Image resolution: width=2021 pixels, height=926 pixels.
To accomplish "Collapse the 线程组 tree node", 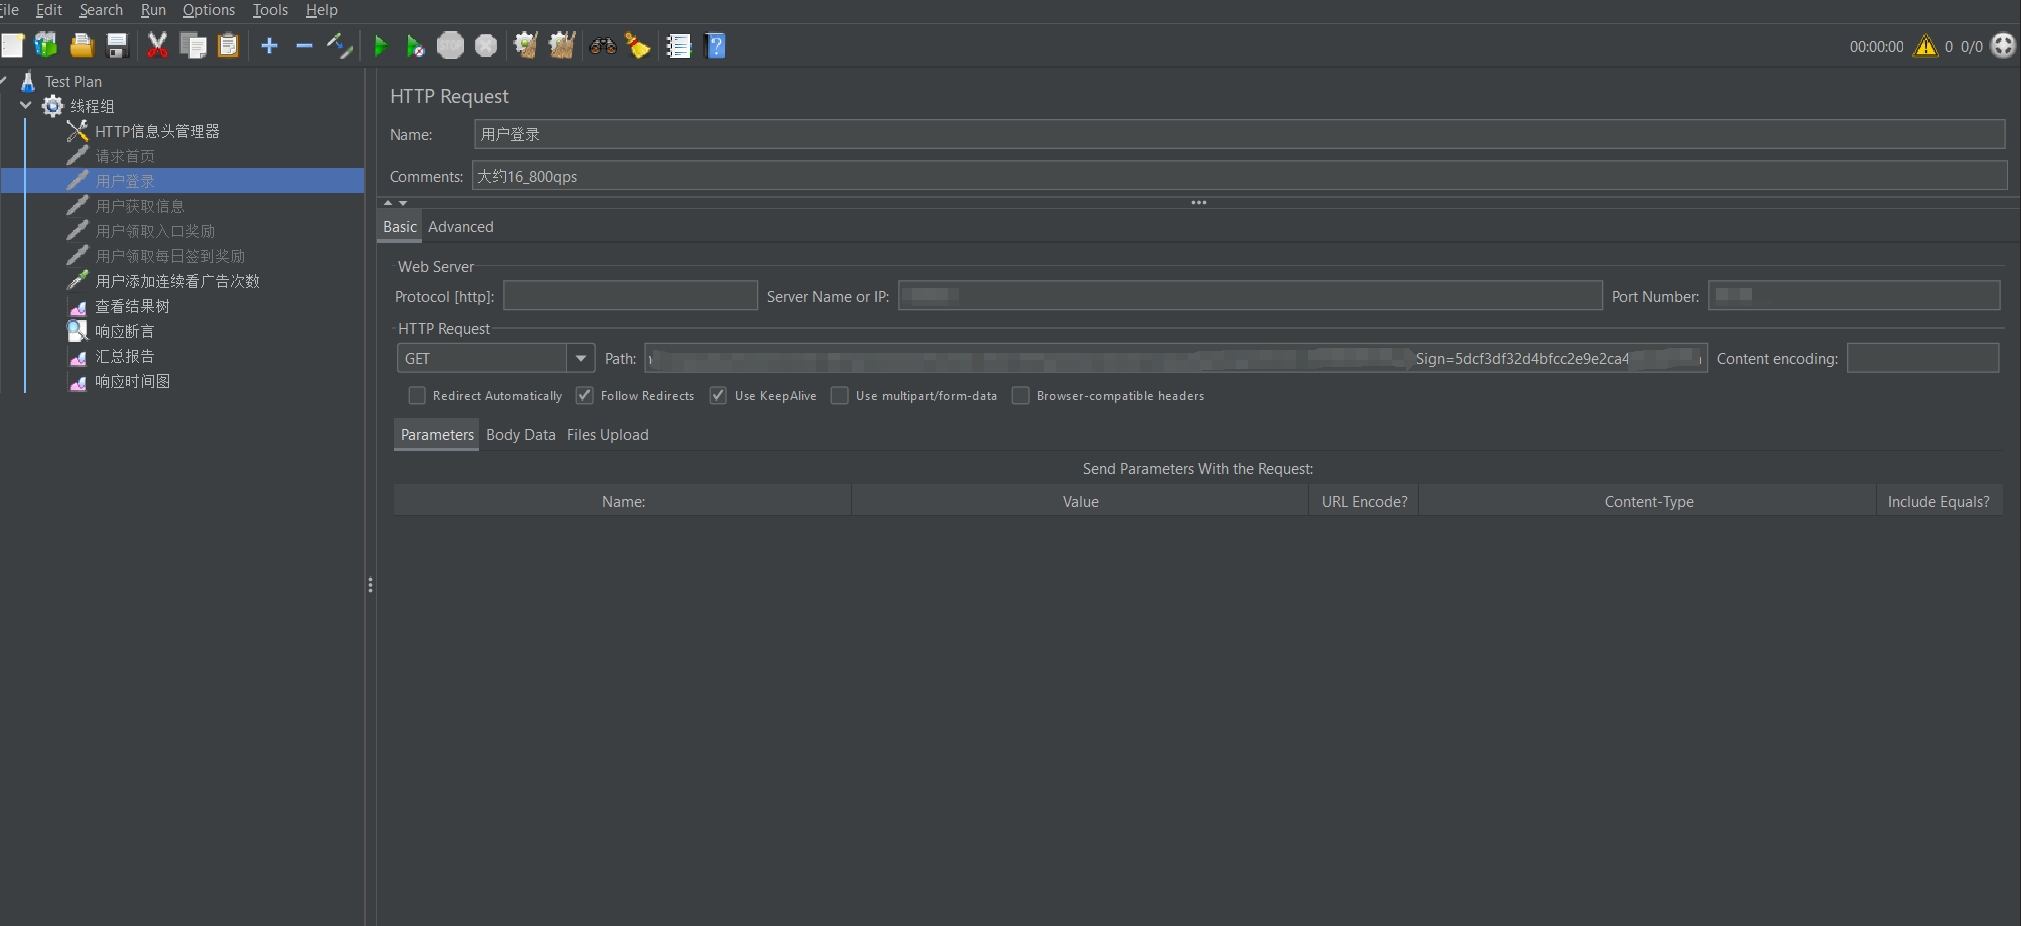I will click(x=26, y=105).
